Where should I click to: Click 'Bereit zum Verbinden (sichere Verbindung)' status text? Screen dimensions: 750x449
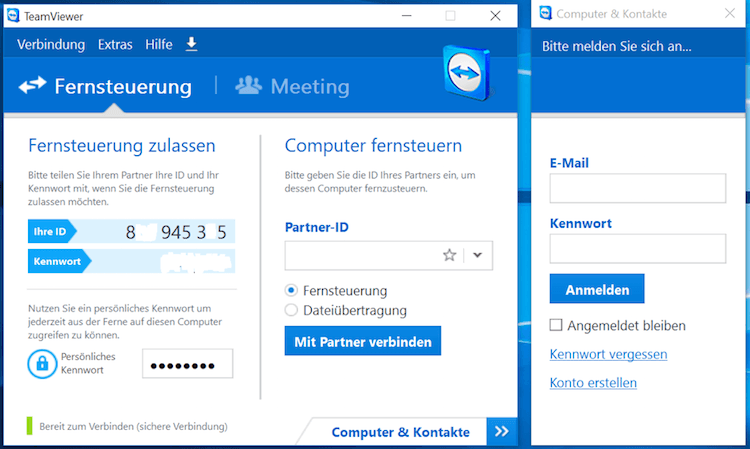click(133, 426)
